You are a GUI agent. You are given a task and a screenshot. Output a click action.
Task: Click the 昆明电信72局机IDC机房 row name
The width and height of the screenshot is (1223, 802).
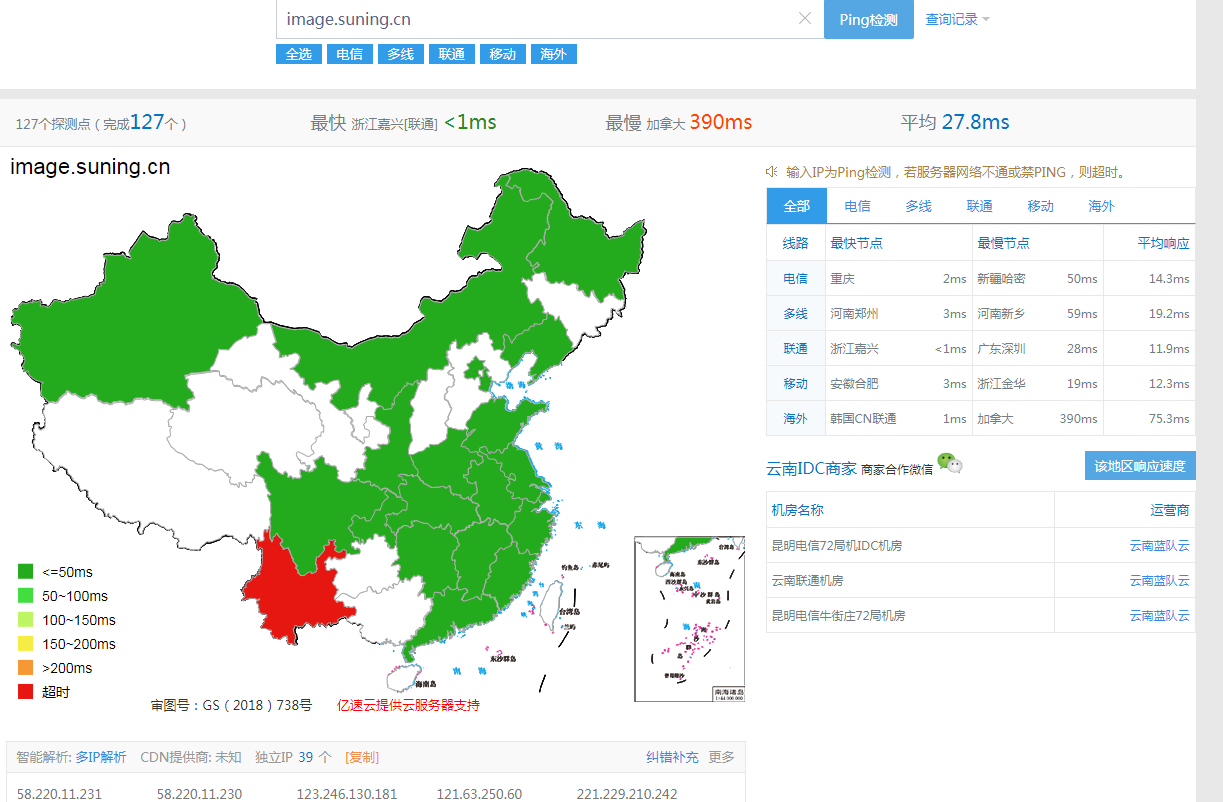837,546
